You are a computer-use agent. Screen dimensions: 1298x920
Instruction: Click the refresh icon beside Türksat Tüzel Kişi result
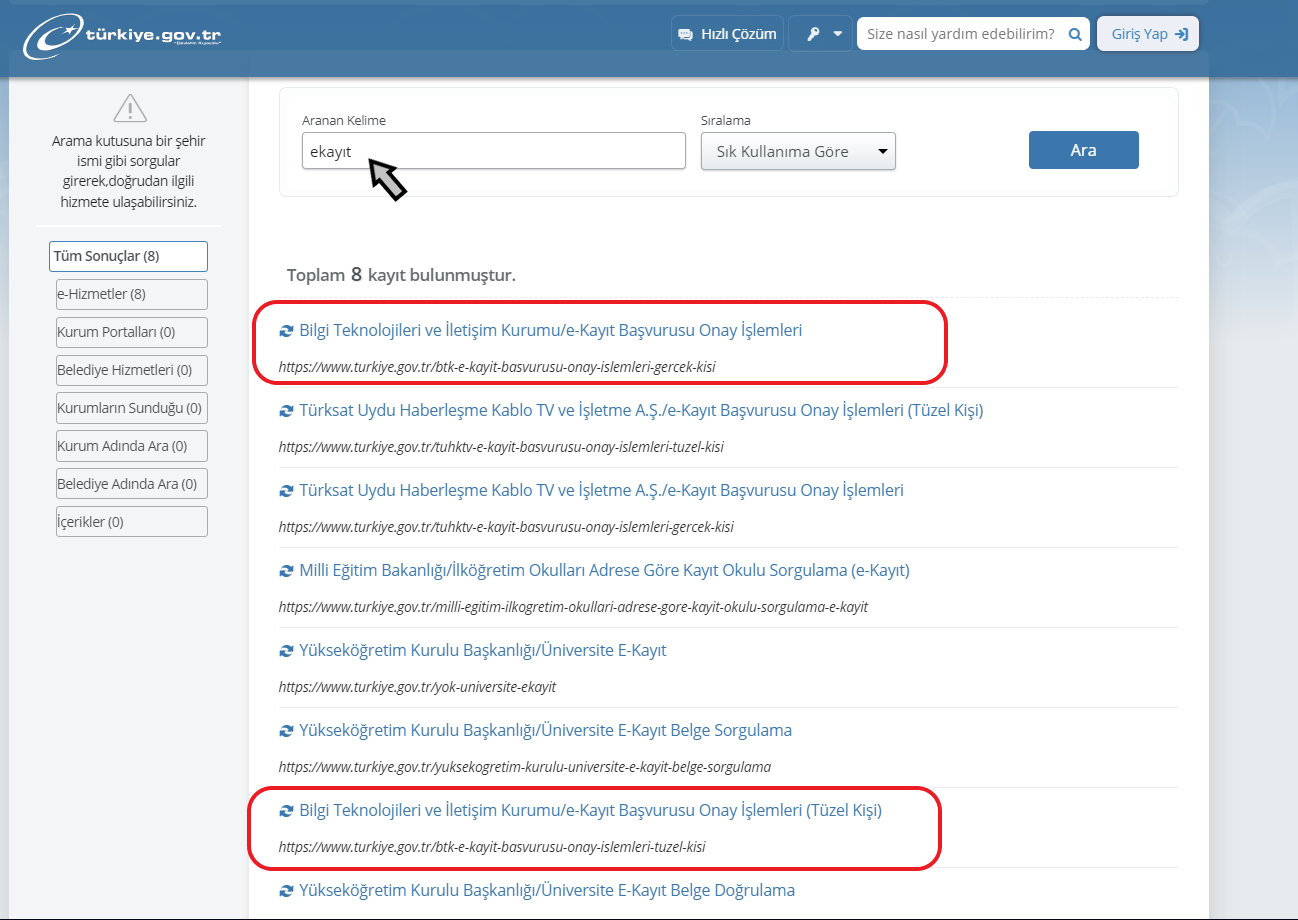286,411
